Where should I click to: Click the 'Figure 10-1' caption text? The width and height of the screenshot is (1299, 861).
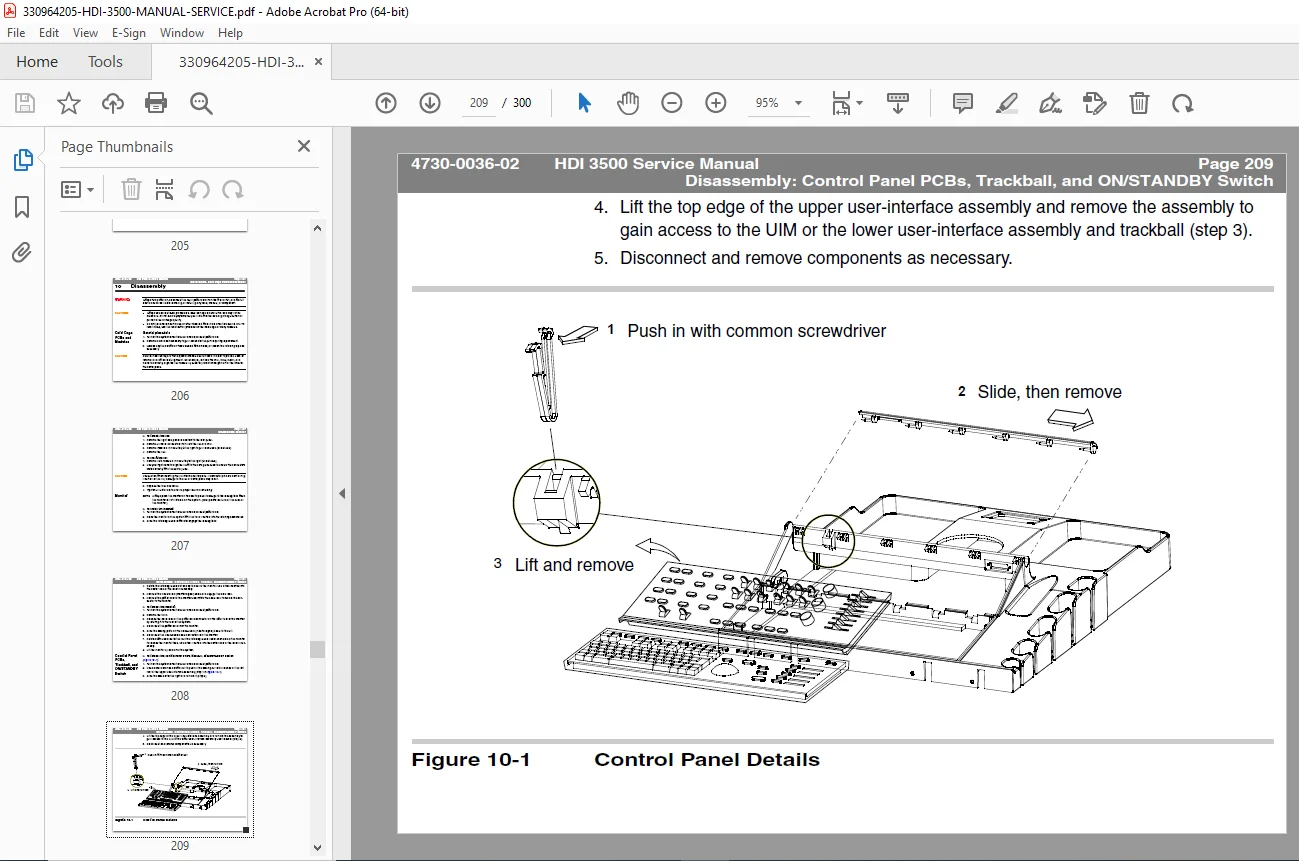[471, 760]
